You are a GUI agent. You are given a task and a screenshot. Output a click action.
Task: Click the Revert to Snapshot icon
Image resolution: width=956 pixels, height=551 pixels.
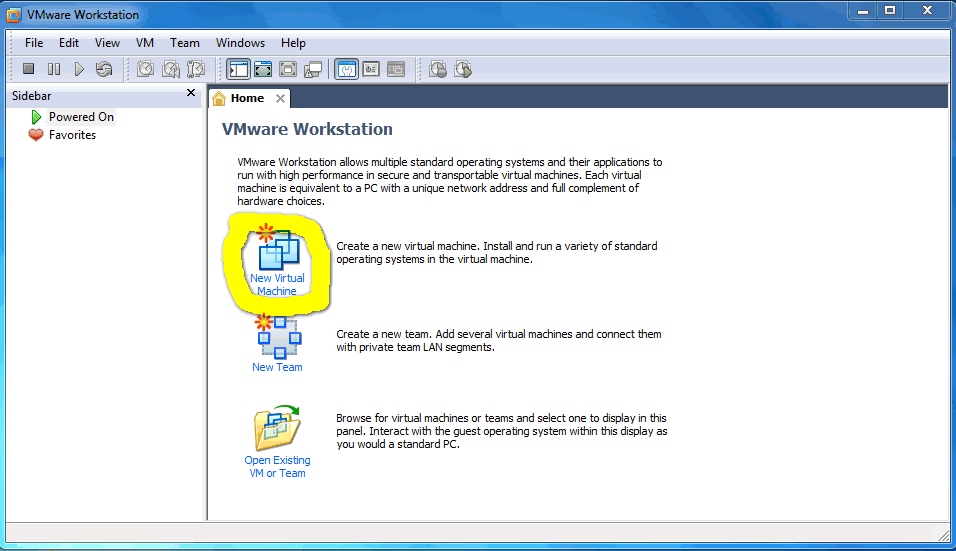pos(171,69)
